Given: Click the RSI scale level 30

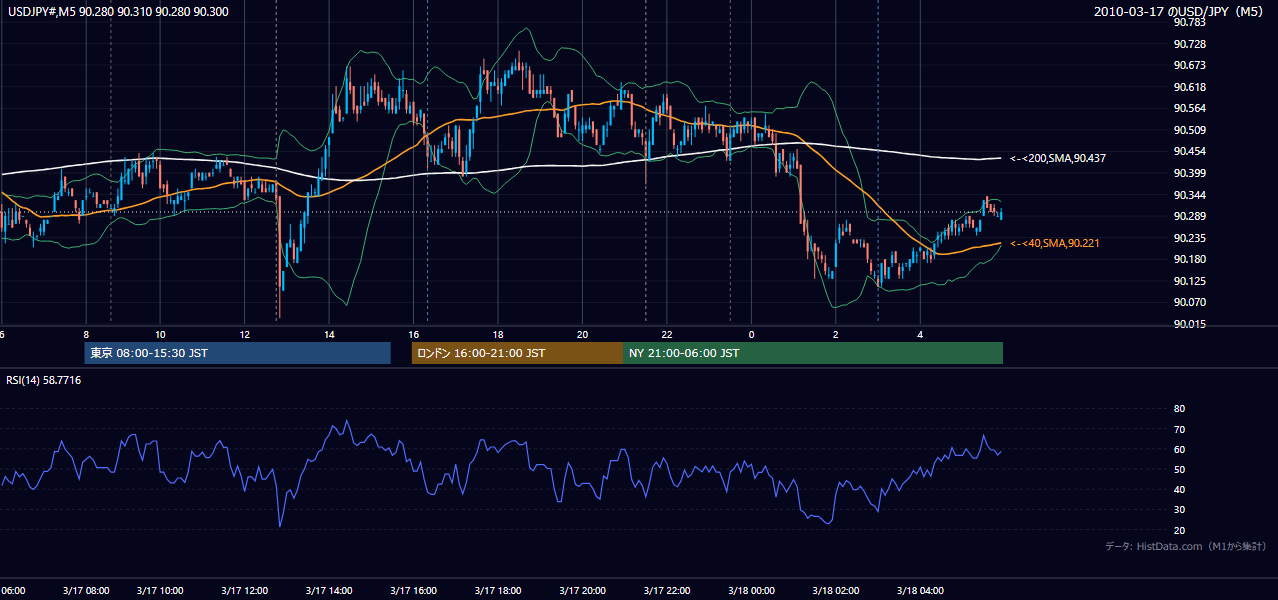Looking at the screenshot, I should [x=1179, y=510].
